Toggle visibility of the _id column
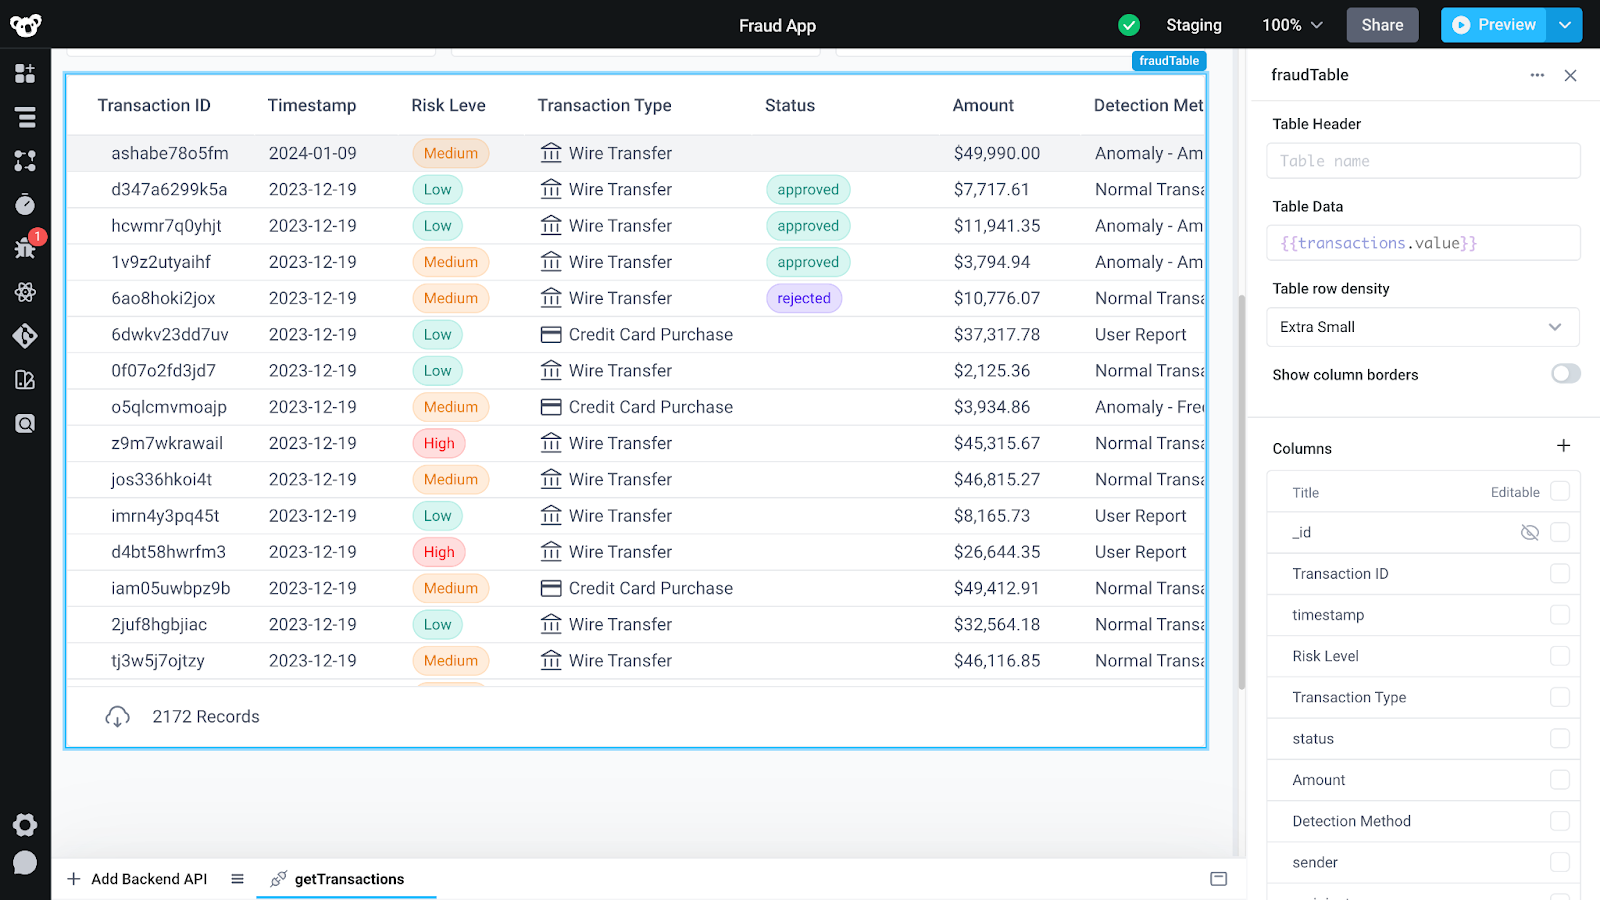This screenshot has height=900, width=1600. [1529, 532]
